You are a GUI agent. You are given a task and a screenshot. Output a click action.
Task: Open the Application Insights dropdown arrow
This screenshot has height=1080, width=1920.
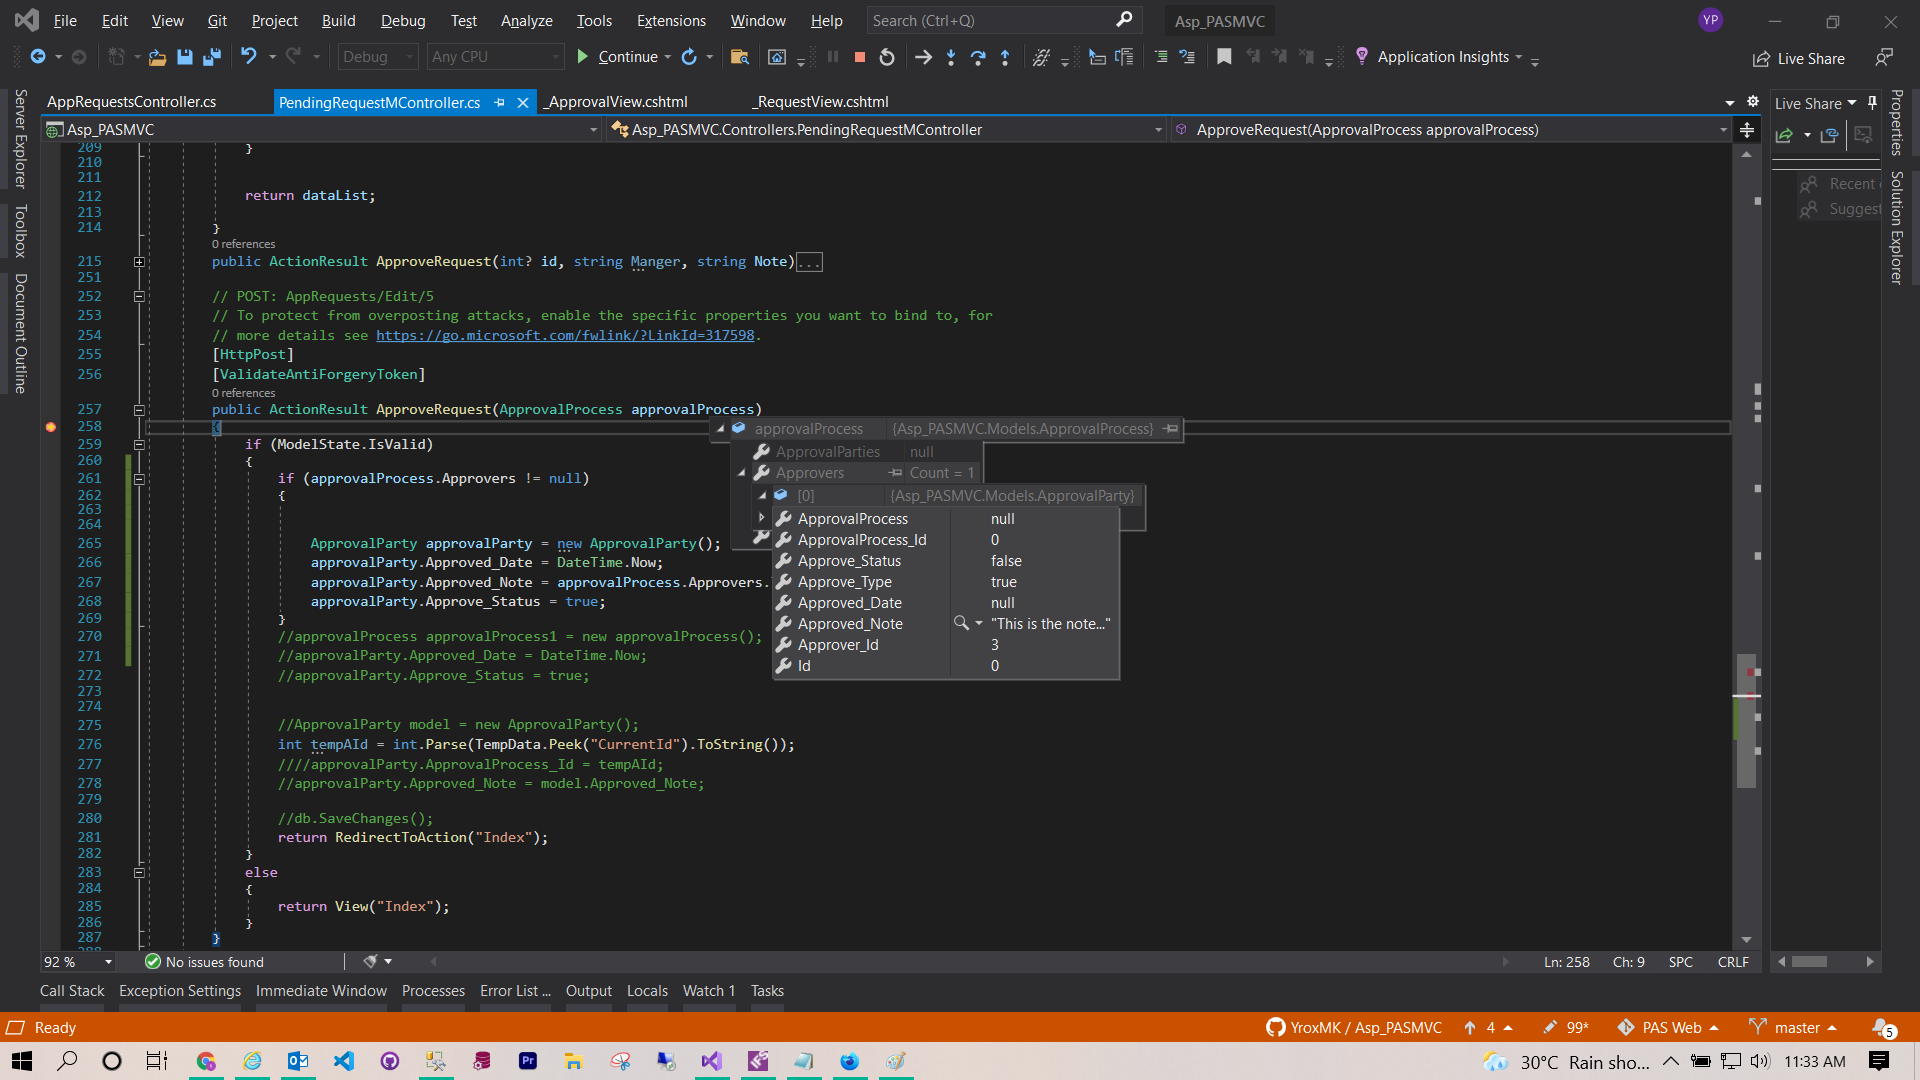pyautogui.click(x=1519, y=57)
